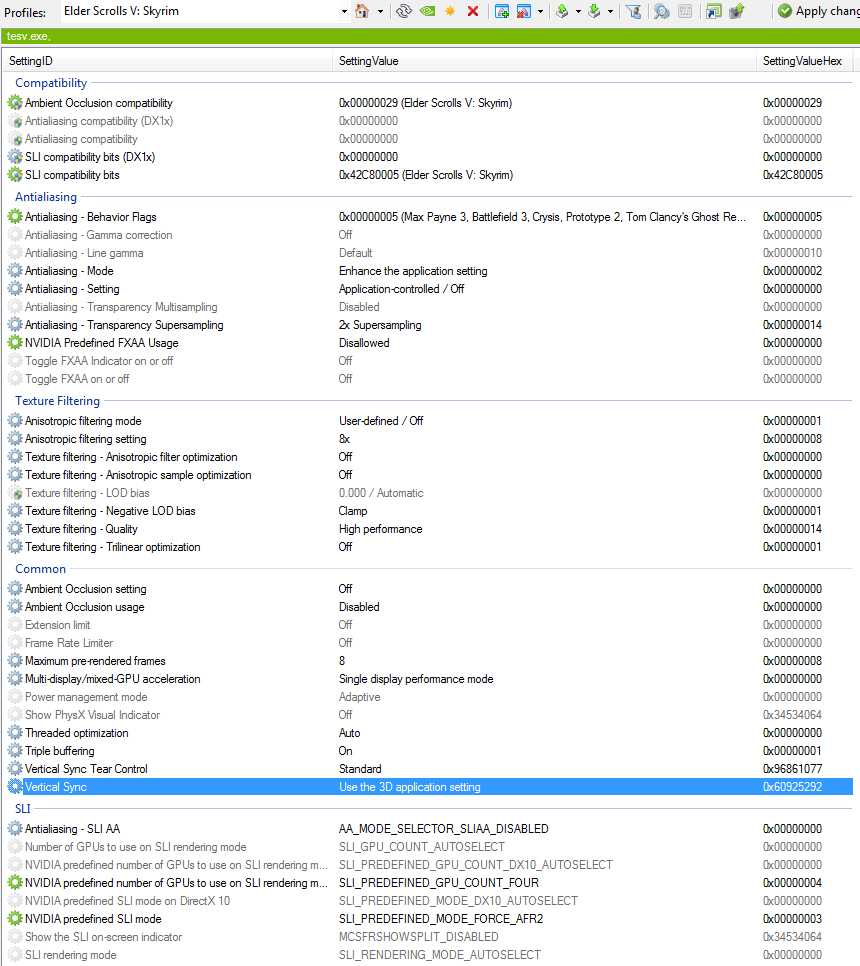Click the Compatibility group header
This screenshot has height=966, width=860.
point(51,83)
